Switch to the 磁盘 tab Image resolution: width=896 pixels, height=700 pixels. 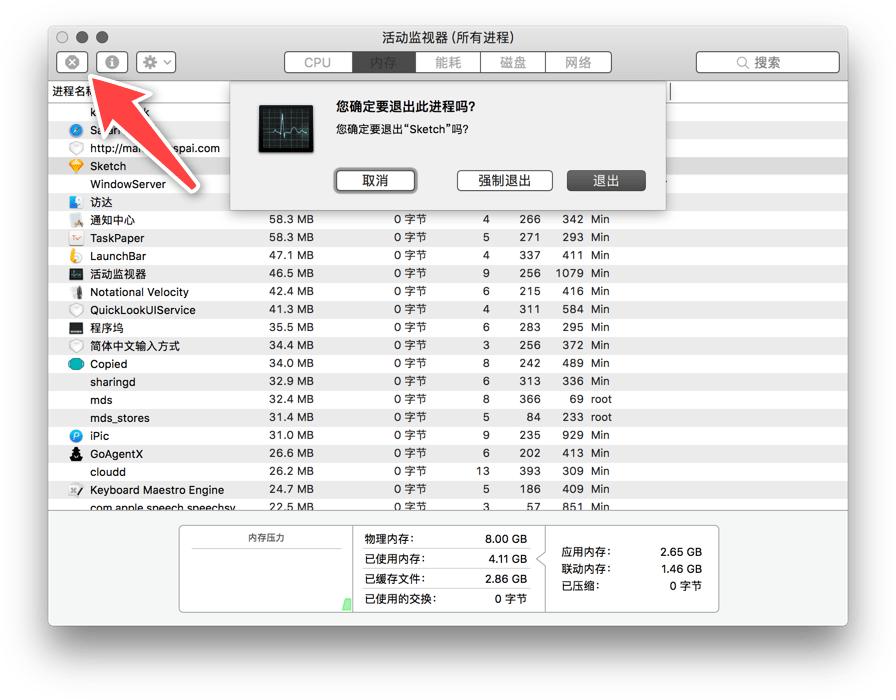[x=513, y=62]
